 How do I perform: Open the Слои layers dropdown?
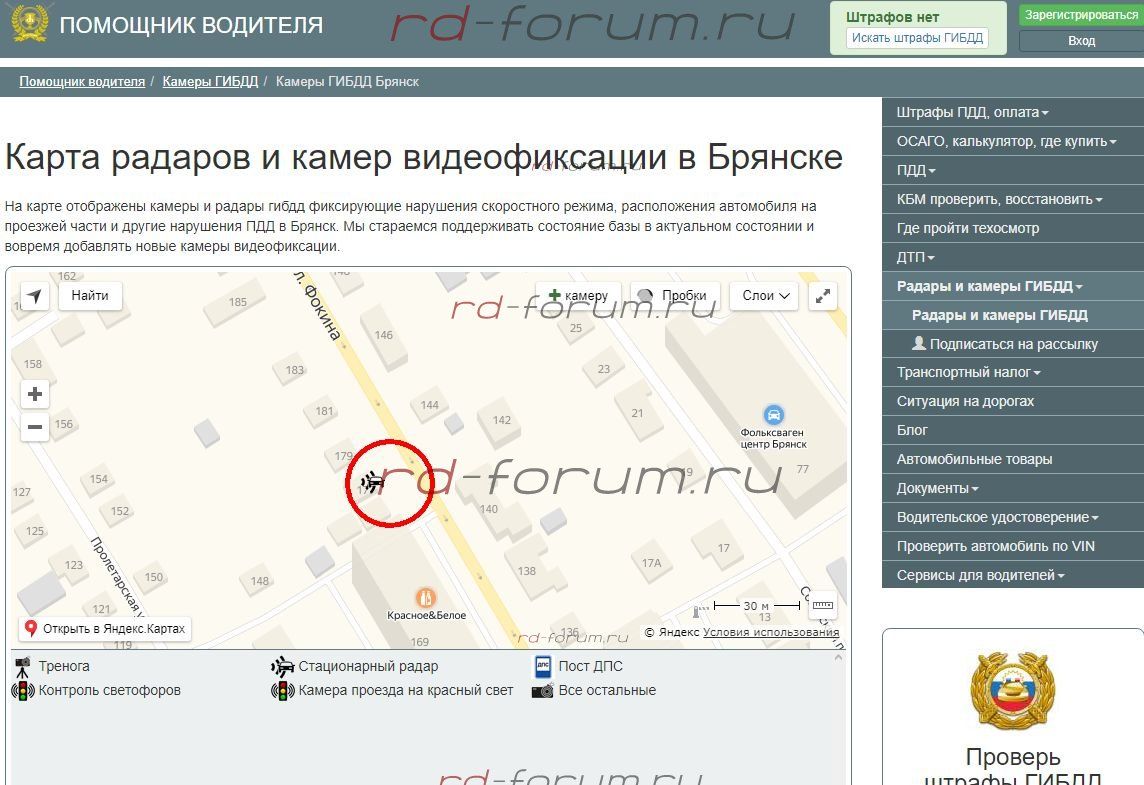click(x=765, y=296)
